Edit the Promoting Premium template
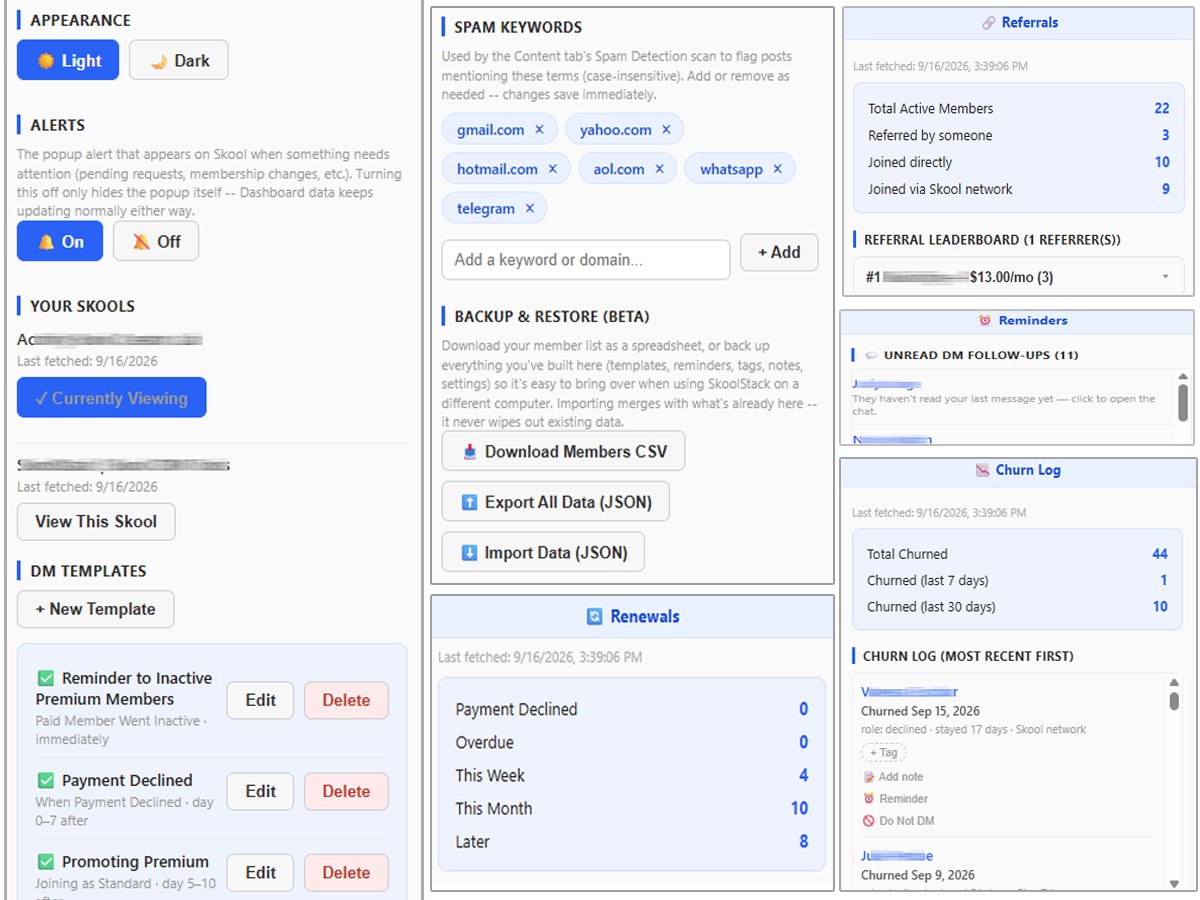 260,872
